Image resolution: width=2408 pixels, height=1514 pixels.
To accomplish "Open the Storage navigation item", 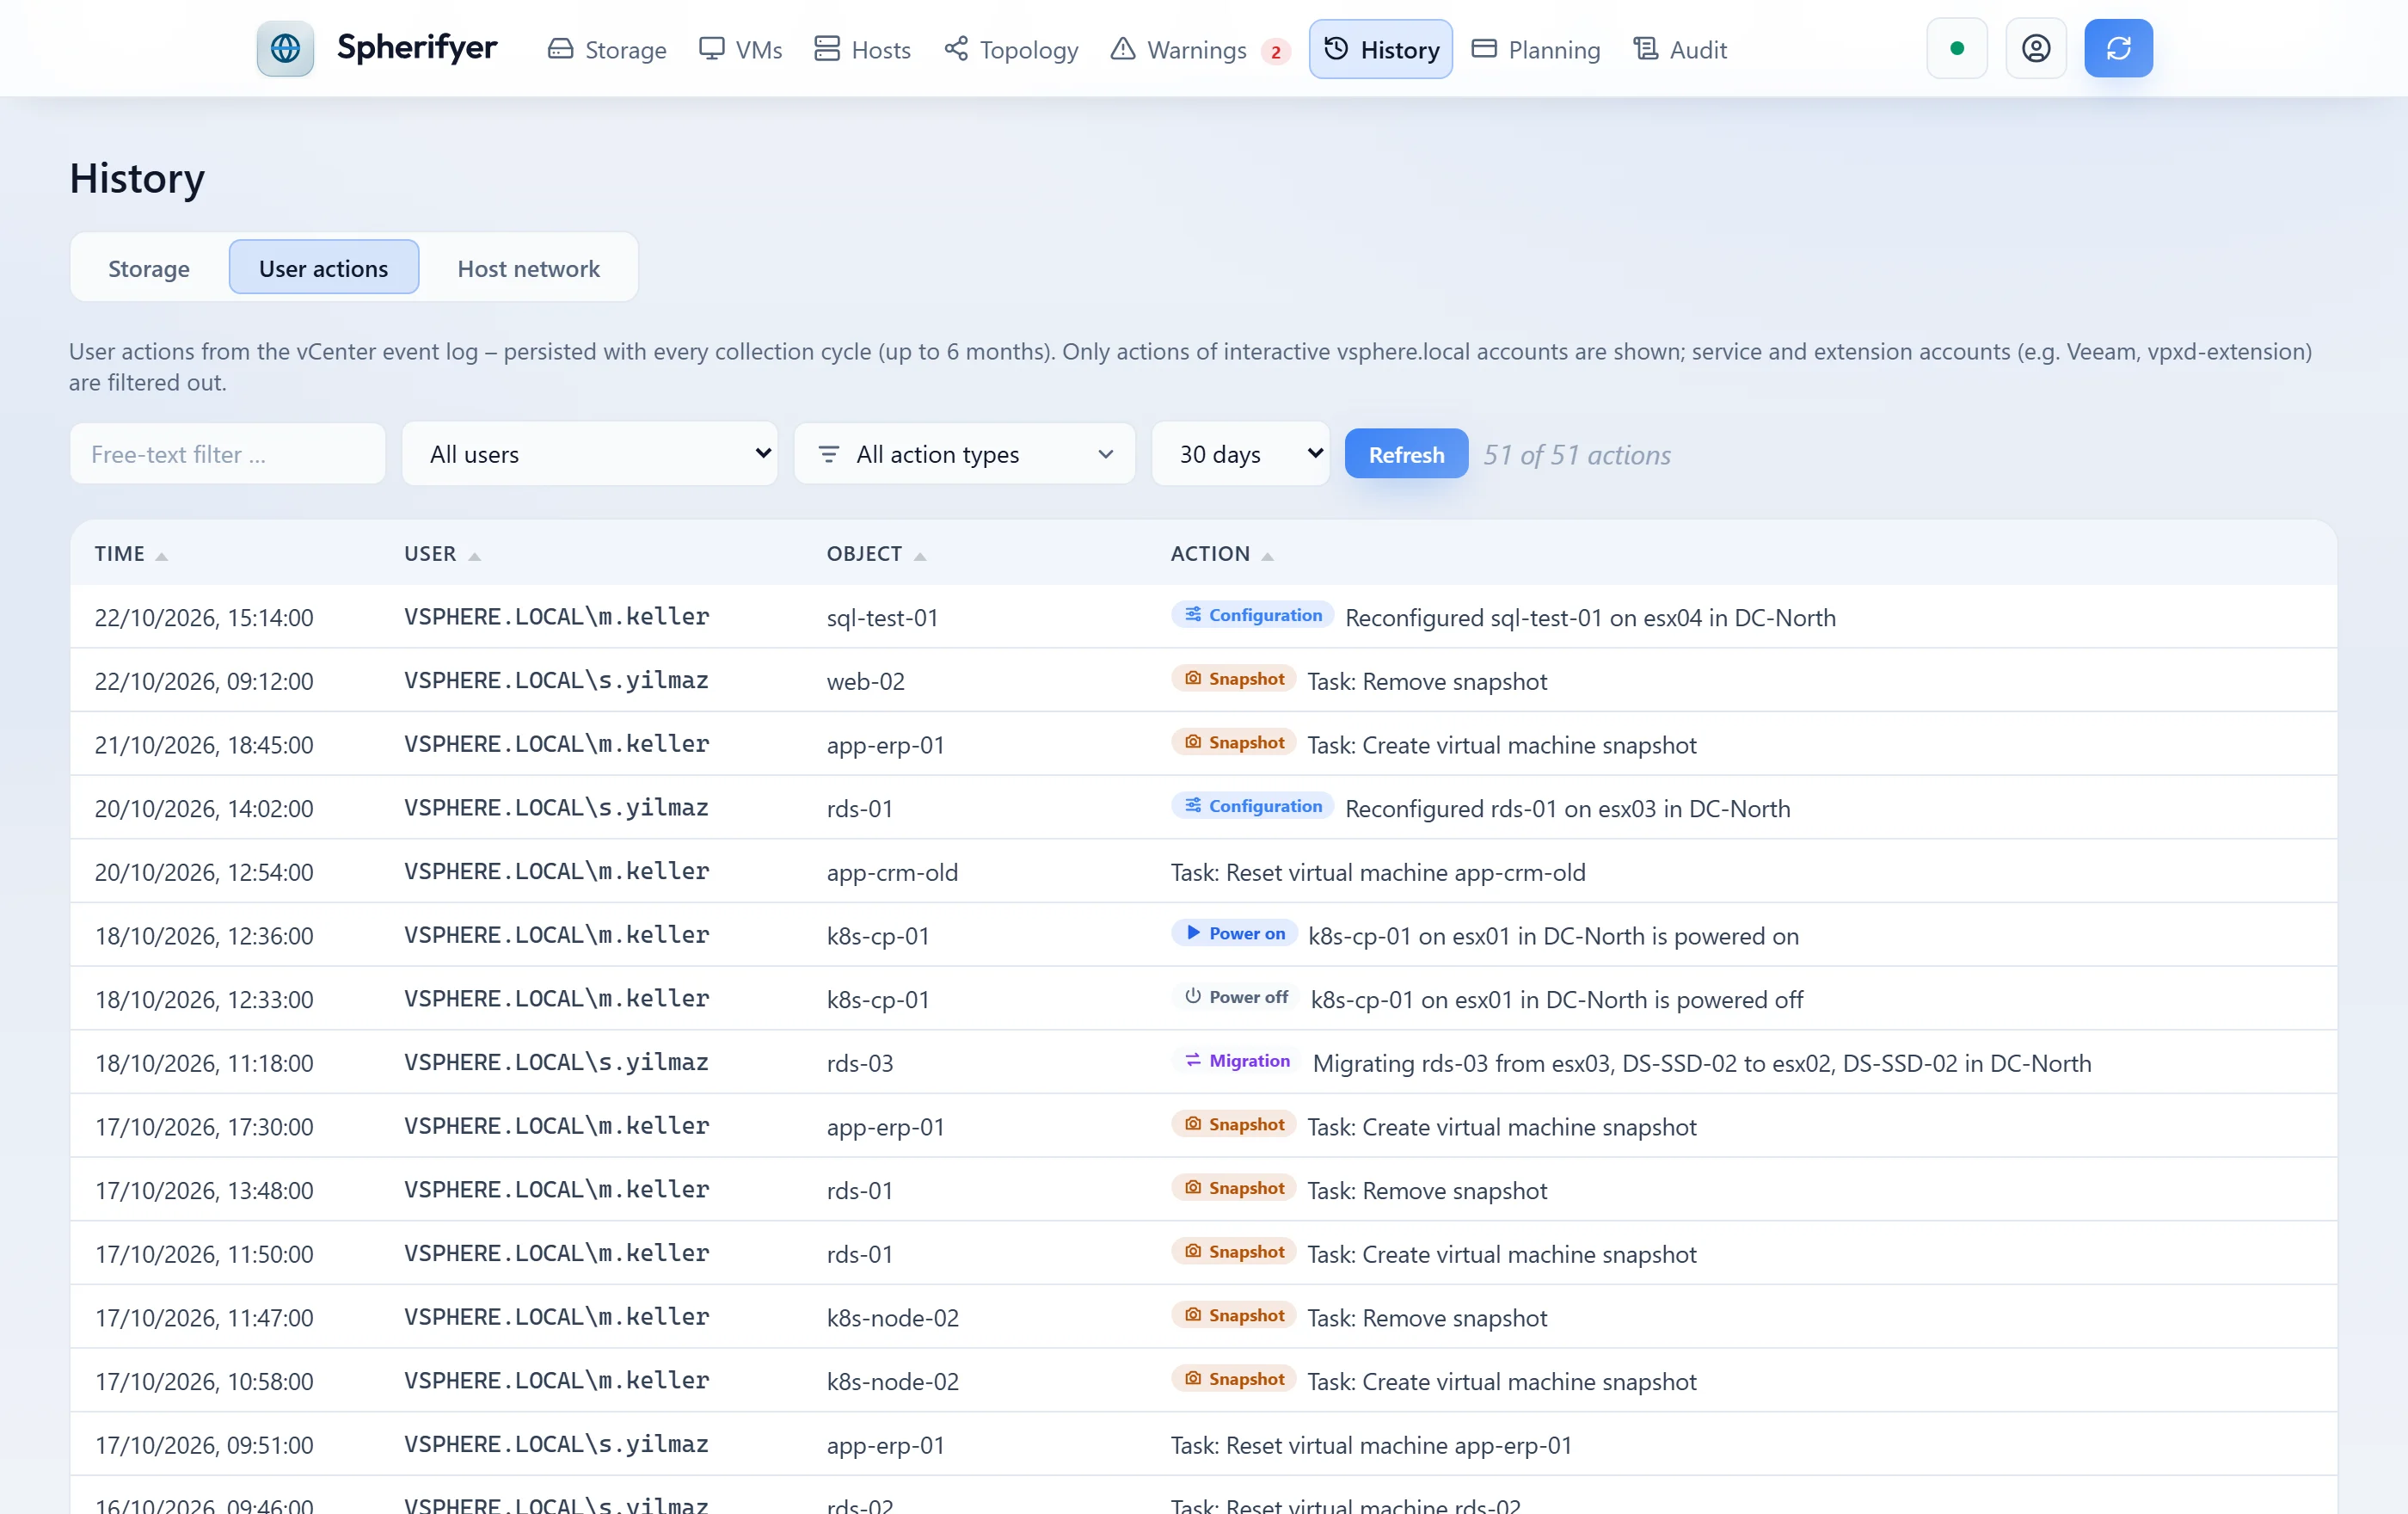I will click(607, 49).
